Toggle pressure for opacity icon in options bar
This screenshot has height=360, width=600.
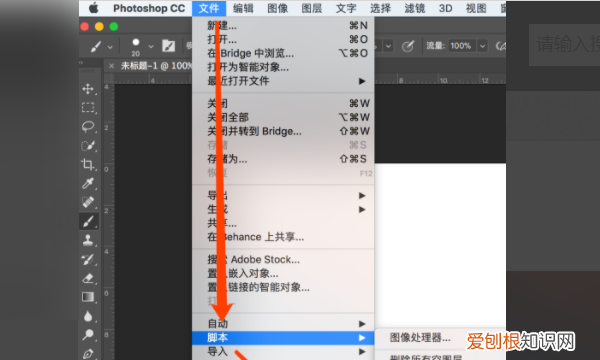pos(408,46)
